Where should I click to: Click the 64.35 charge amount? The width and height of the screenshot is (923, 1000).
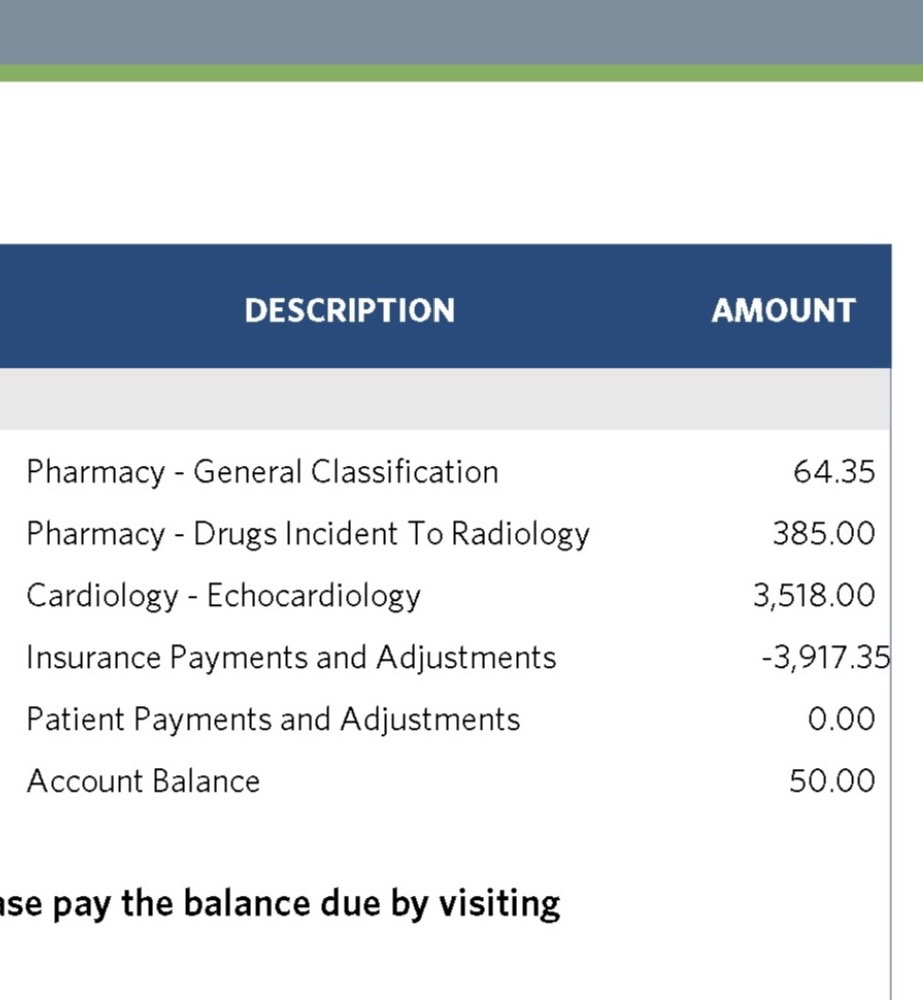pyautogui.click(x=834, y=472)
